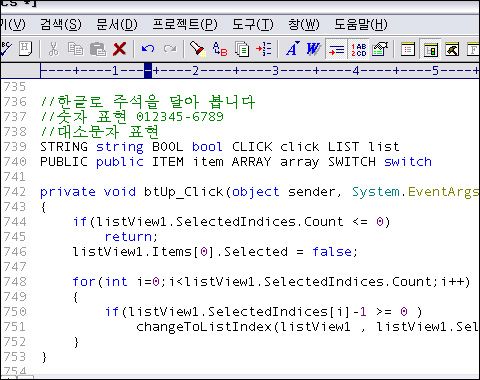Viewport: 480px width, 380px height.
Task: Click the dark column marker on ruler
Action: 148,71
